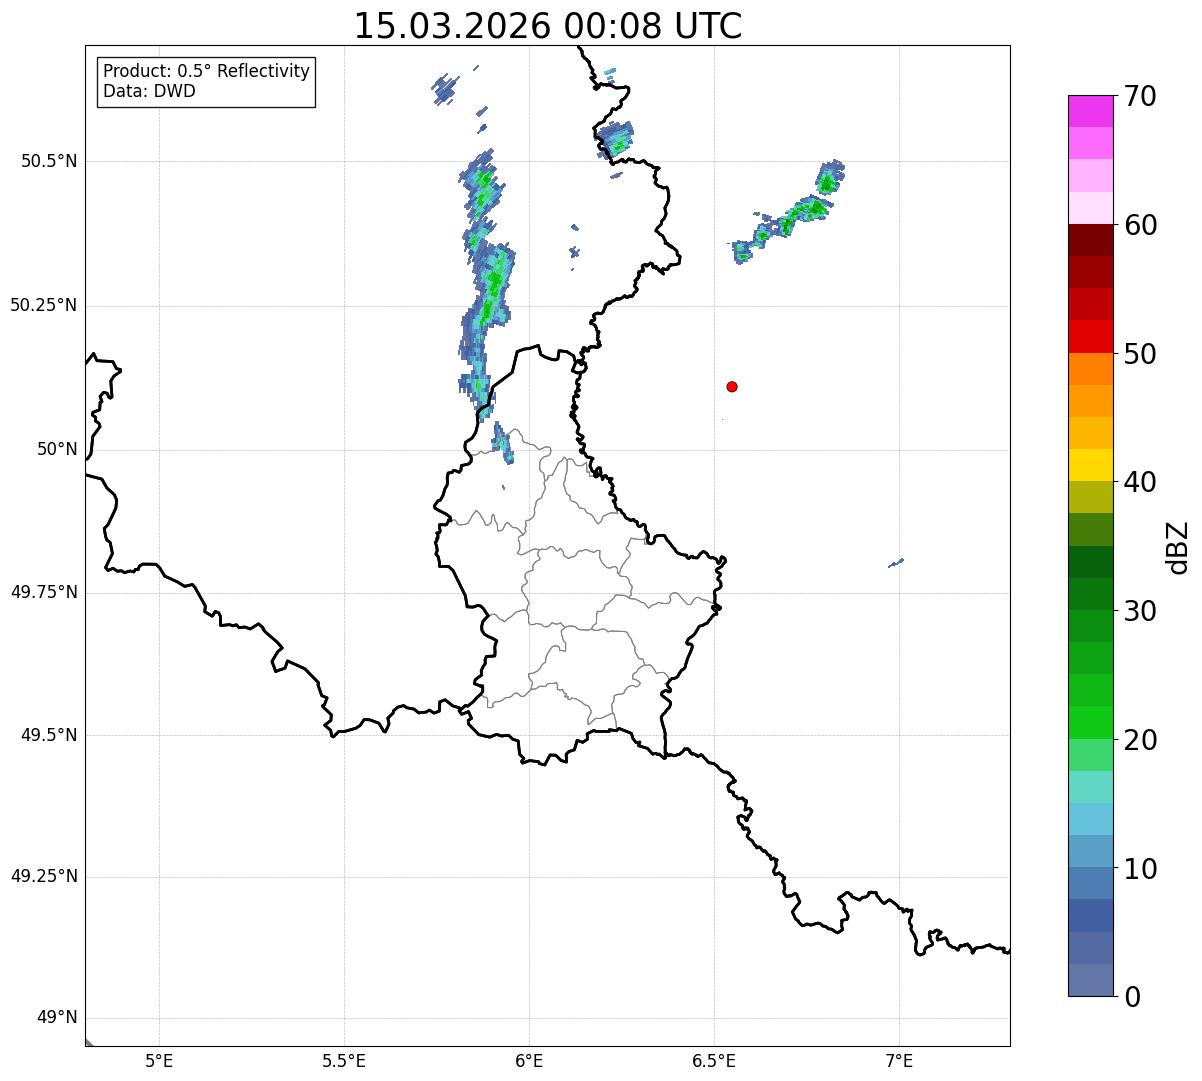Click the bright red colorbar swatch above 50
This screenshot has height=1081, width=1202.
[1091, 336]
